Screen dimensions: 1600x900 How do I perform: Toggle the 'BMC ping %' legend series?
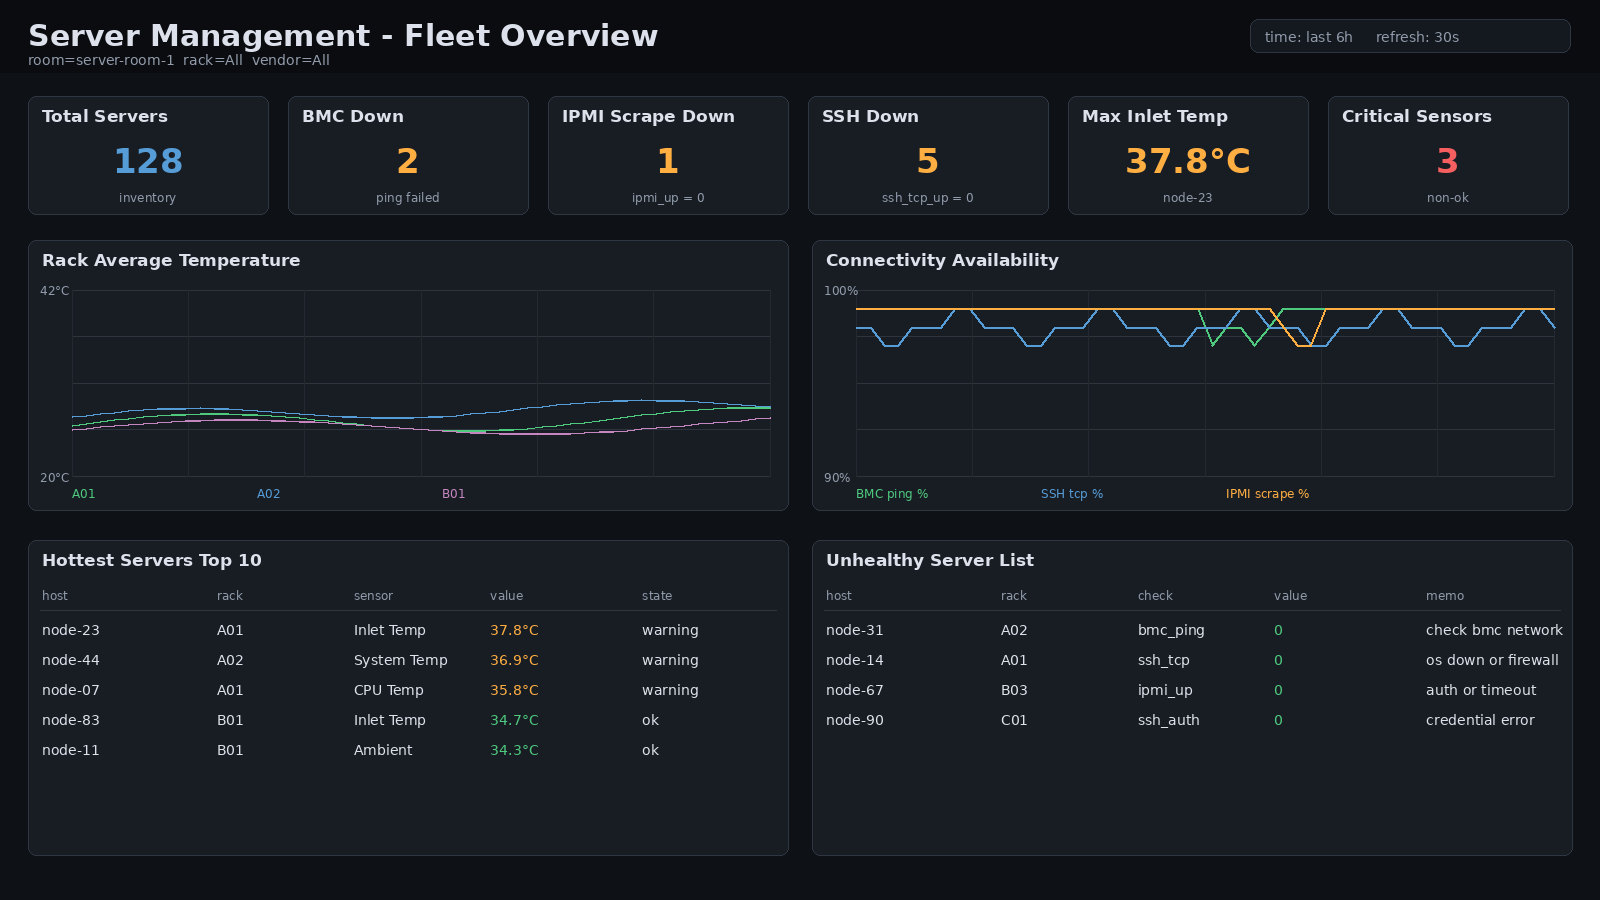coord(892,494)
